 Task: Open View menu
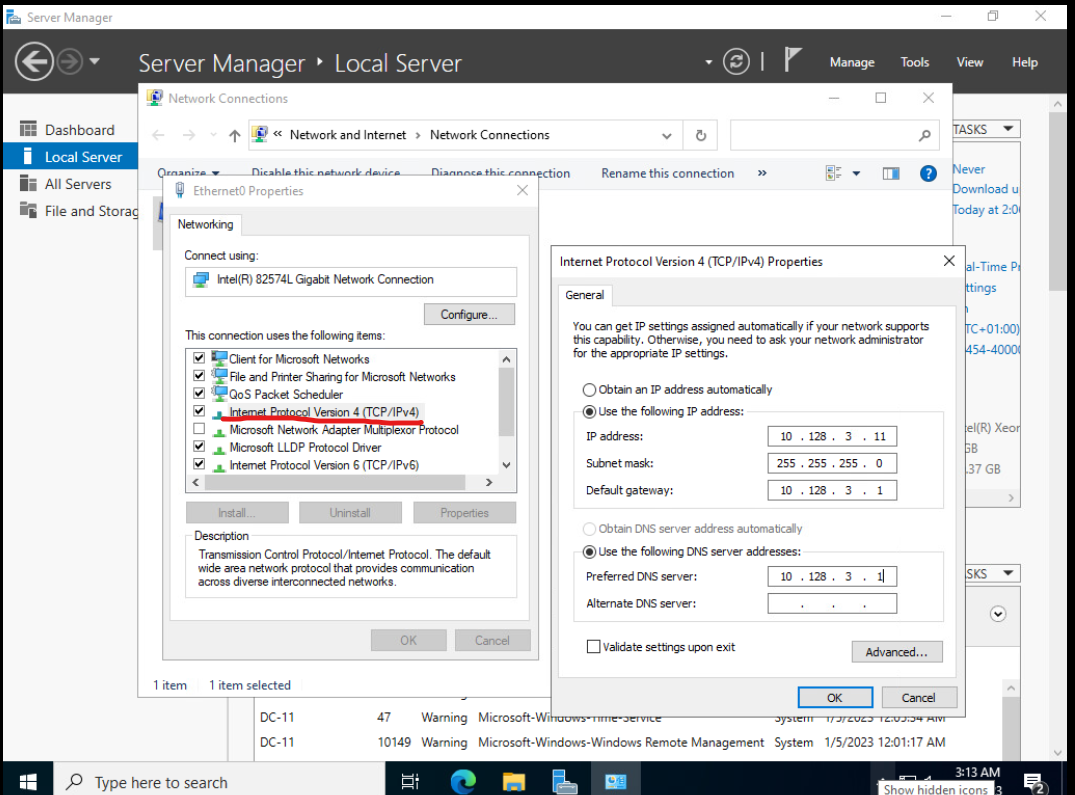pos(969,62)
